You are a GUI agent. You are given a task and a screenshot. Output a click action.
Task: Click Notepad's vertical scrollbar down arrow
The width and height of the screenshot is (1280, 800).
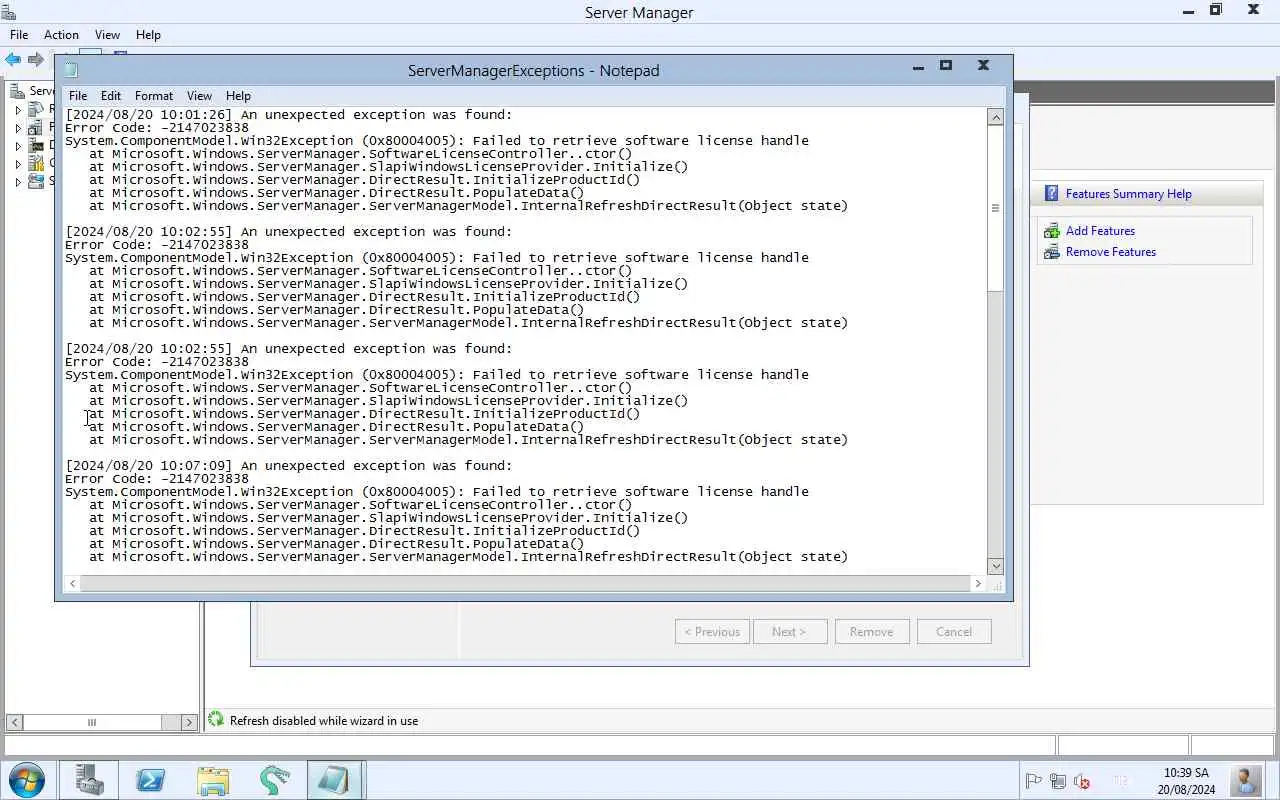(x=995, y=566)
